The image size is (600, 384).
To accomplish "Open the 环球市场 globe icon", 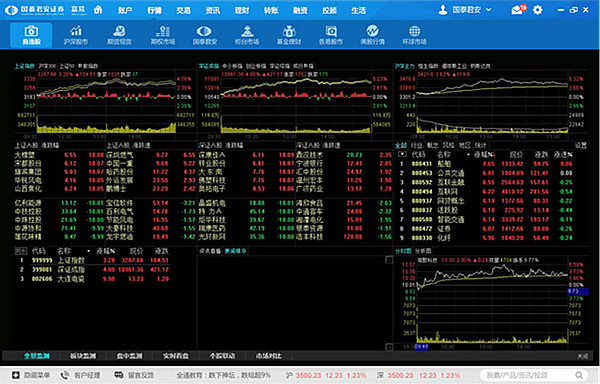I will pos(414,35).
